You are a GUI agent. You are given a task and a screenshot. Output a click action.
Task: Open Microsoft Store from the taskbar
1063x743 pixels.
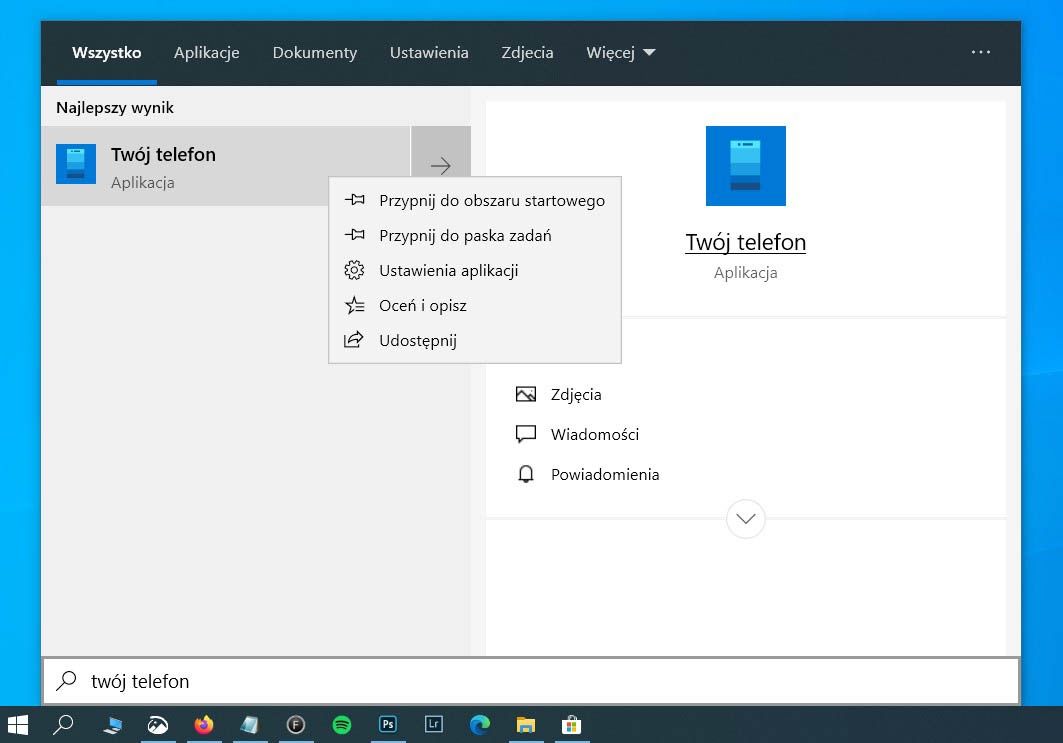pyautogui.click(x=571, y=725)
